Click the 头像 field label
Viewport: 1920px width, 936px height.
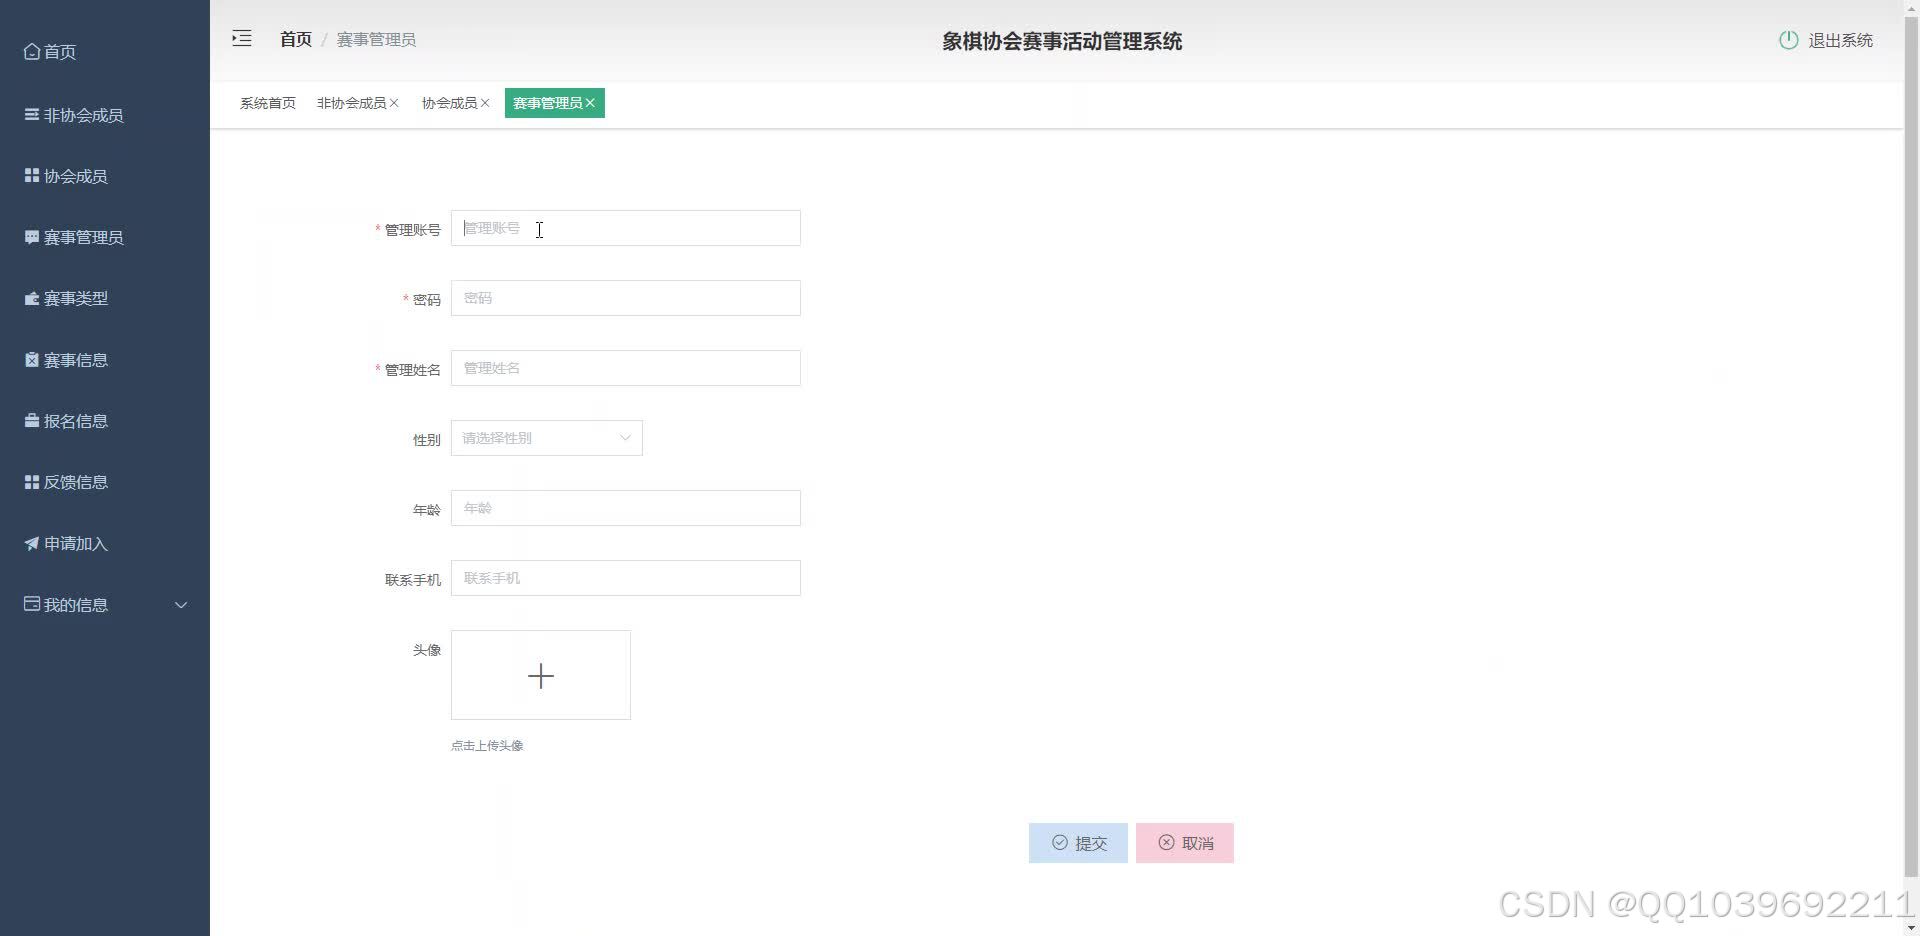[x=427, y=650]
